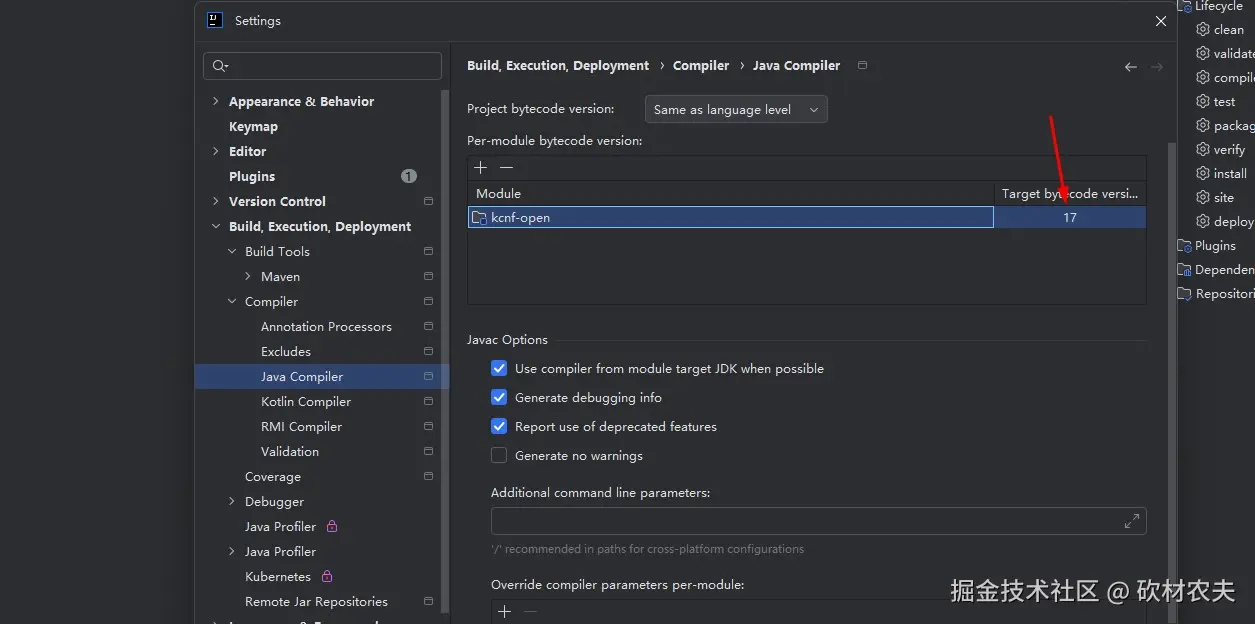The height and width of the screenshot is (624, 1255).
Task: Click plus icon under Override compiler parameters
Action: pyautogui.click(x=504, y=611)
